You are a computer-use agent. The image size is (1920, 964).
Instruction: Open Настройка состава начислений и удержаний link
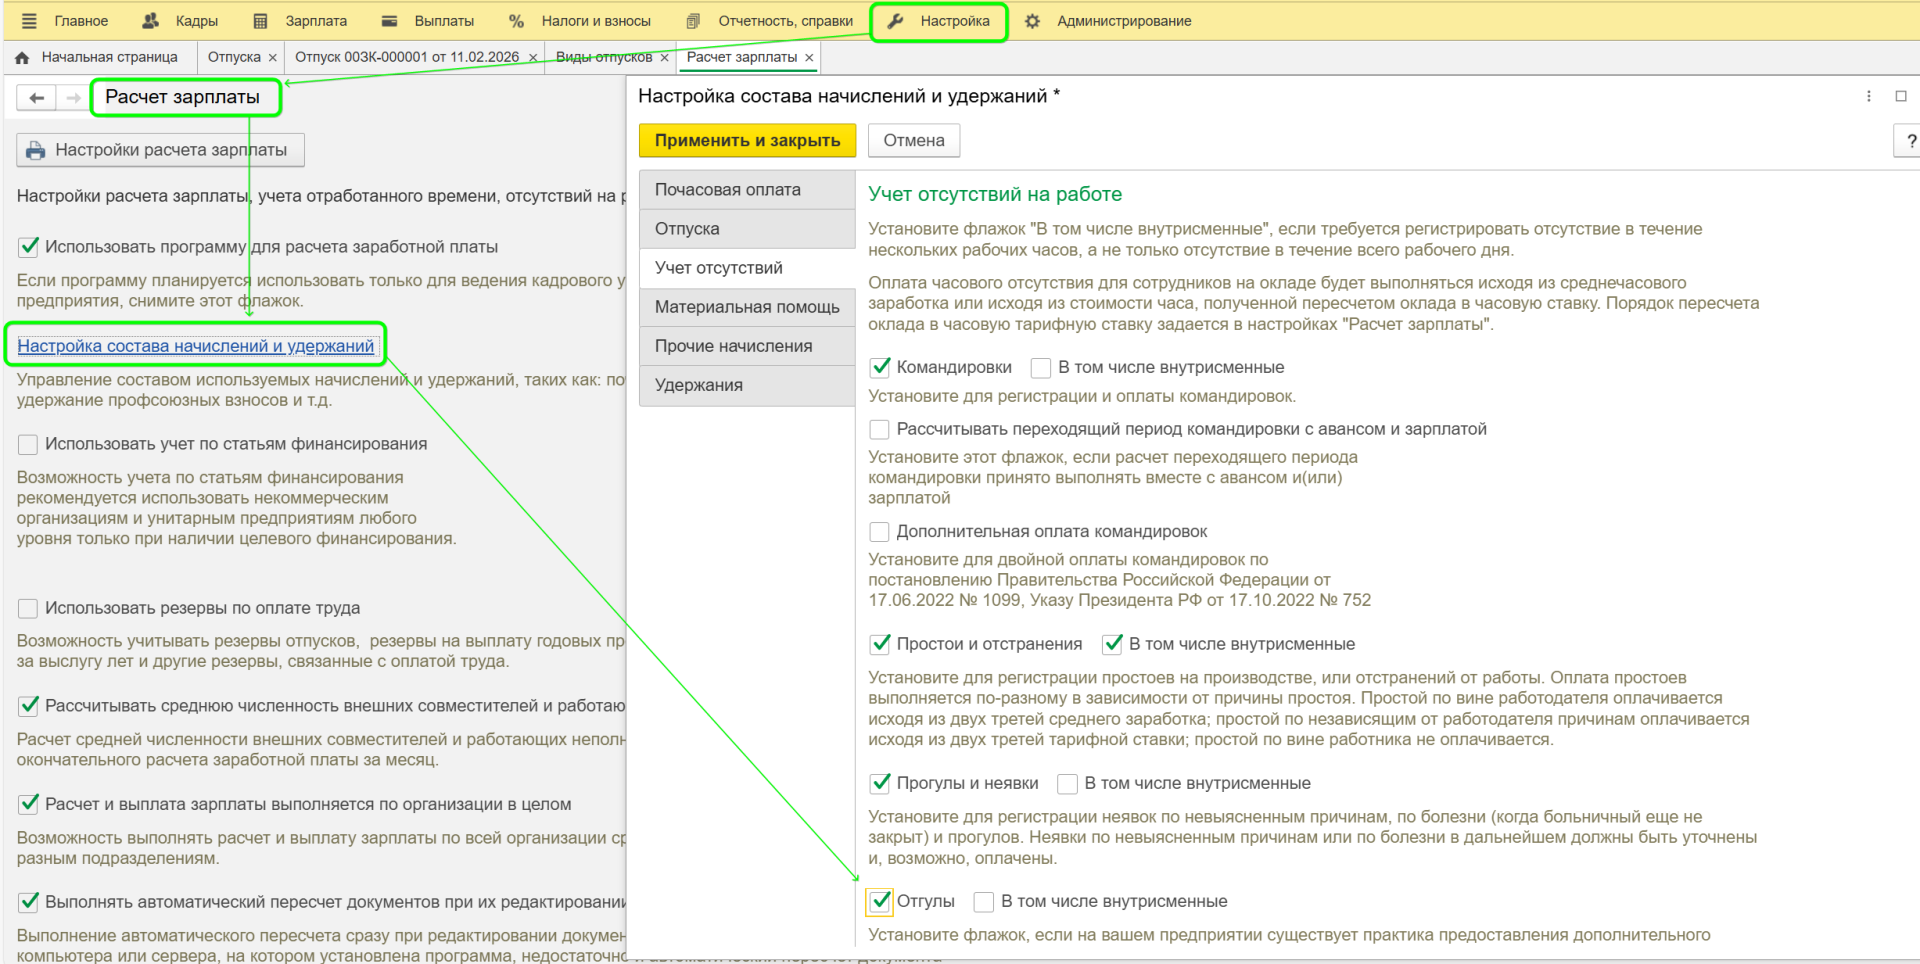click(195, 346)
